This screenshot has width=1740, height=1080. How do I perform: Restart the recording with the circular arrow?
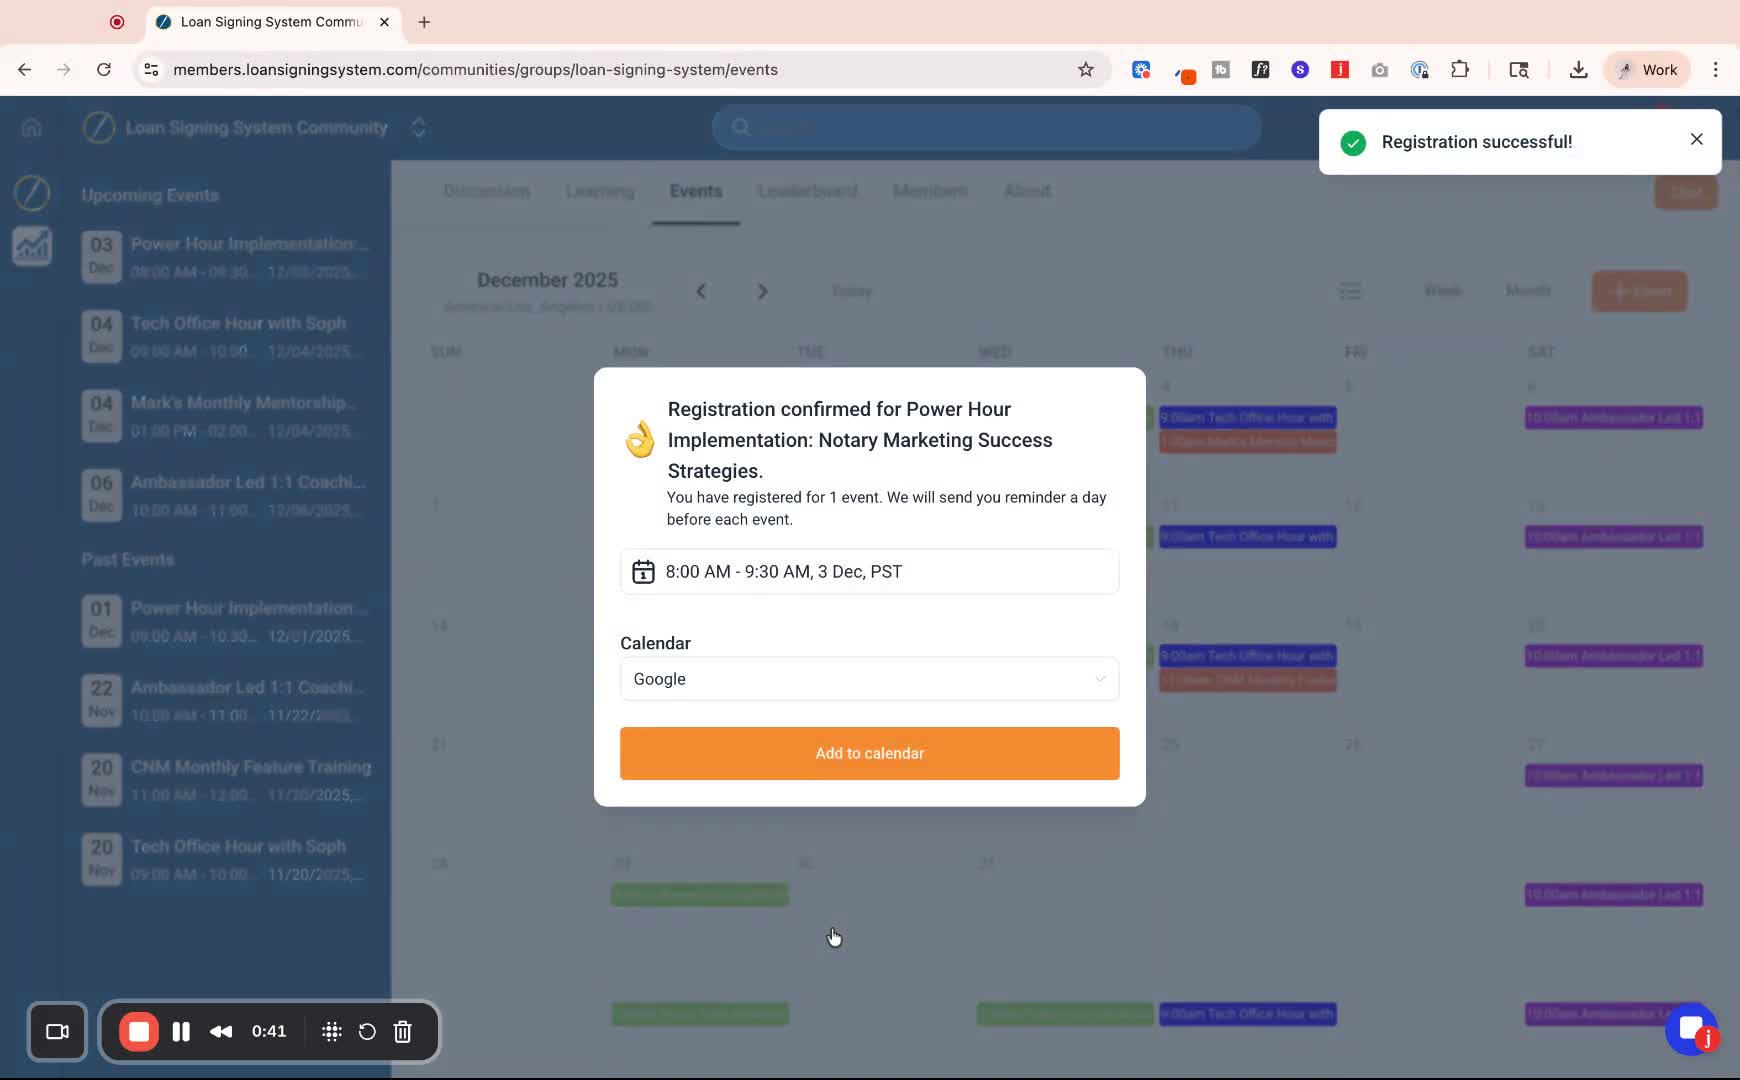tap(367, 1031)
